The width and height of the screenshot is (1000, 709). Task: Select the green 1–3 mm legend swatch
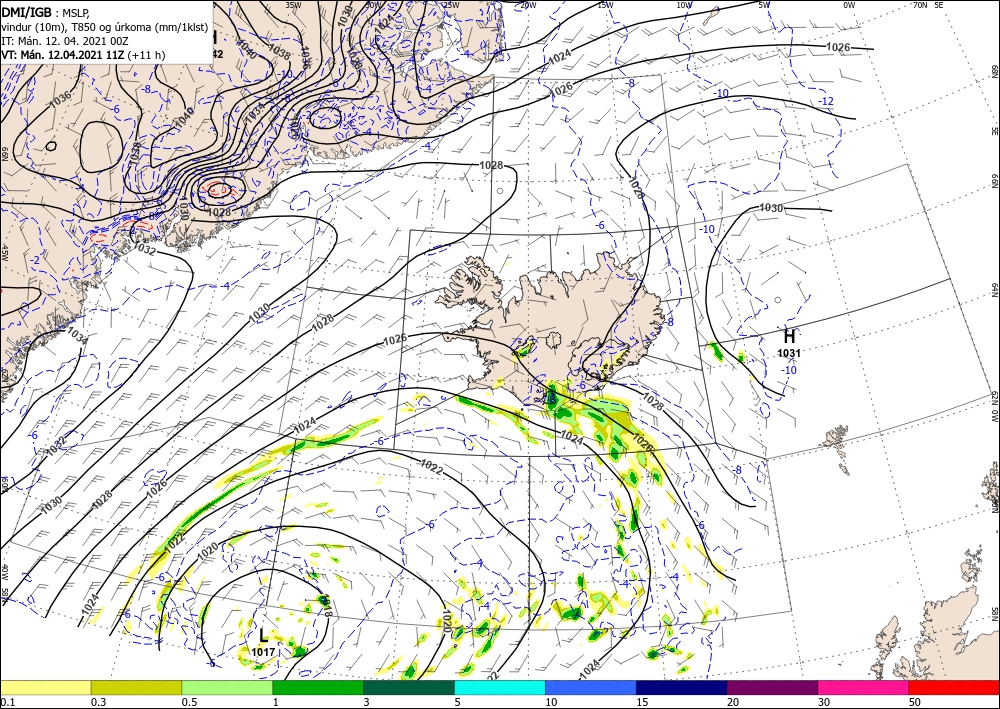click(x=318, y=687)
